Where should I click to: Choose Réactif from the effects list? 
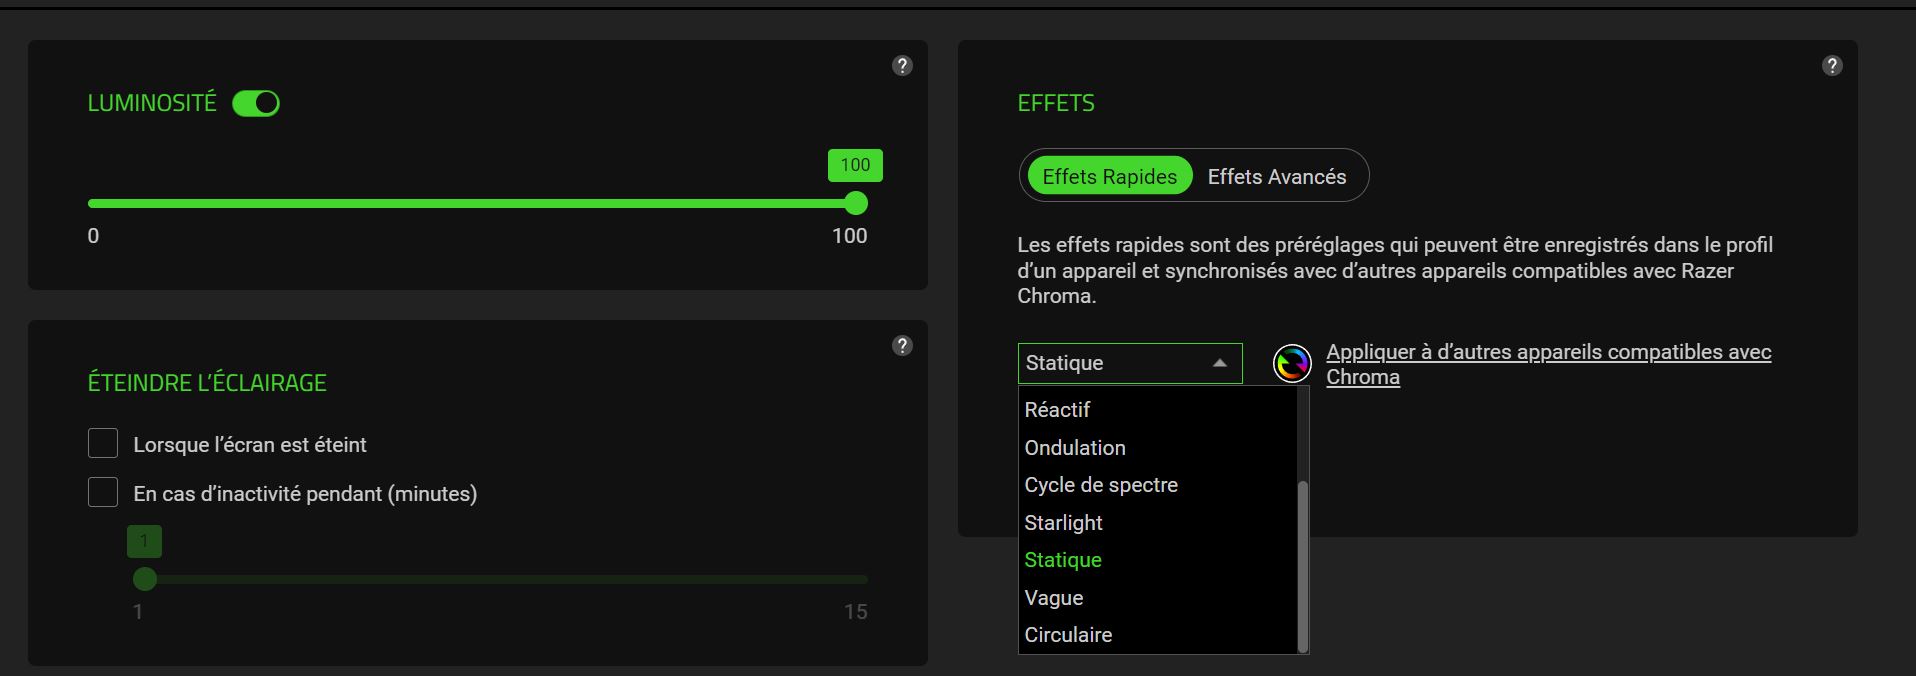point(1057,410)
